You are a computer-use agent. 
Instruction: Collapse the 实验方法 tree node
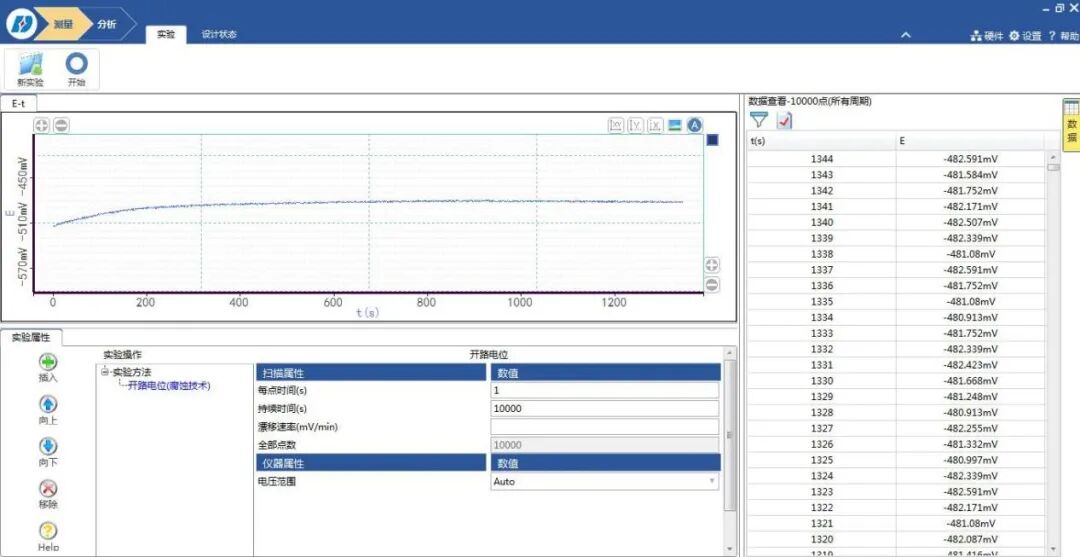pyautogui.click(x=105, y=372)
